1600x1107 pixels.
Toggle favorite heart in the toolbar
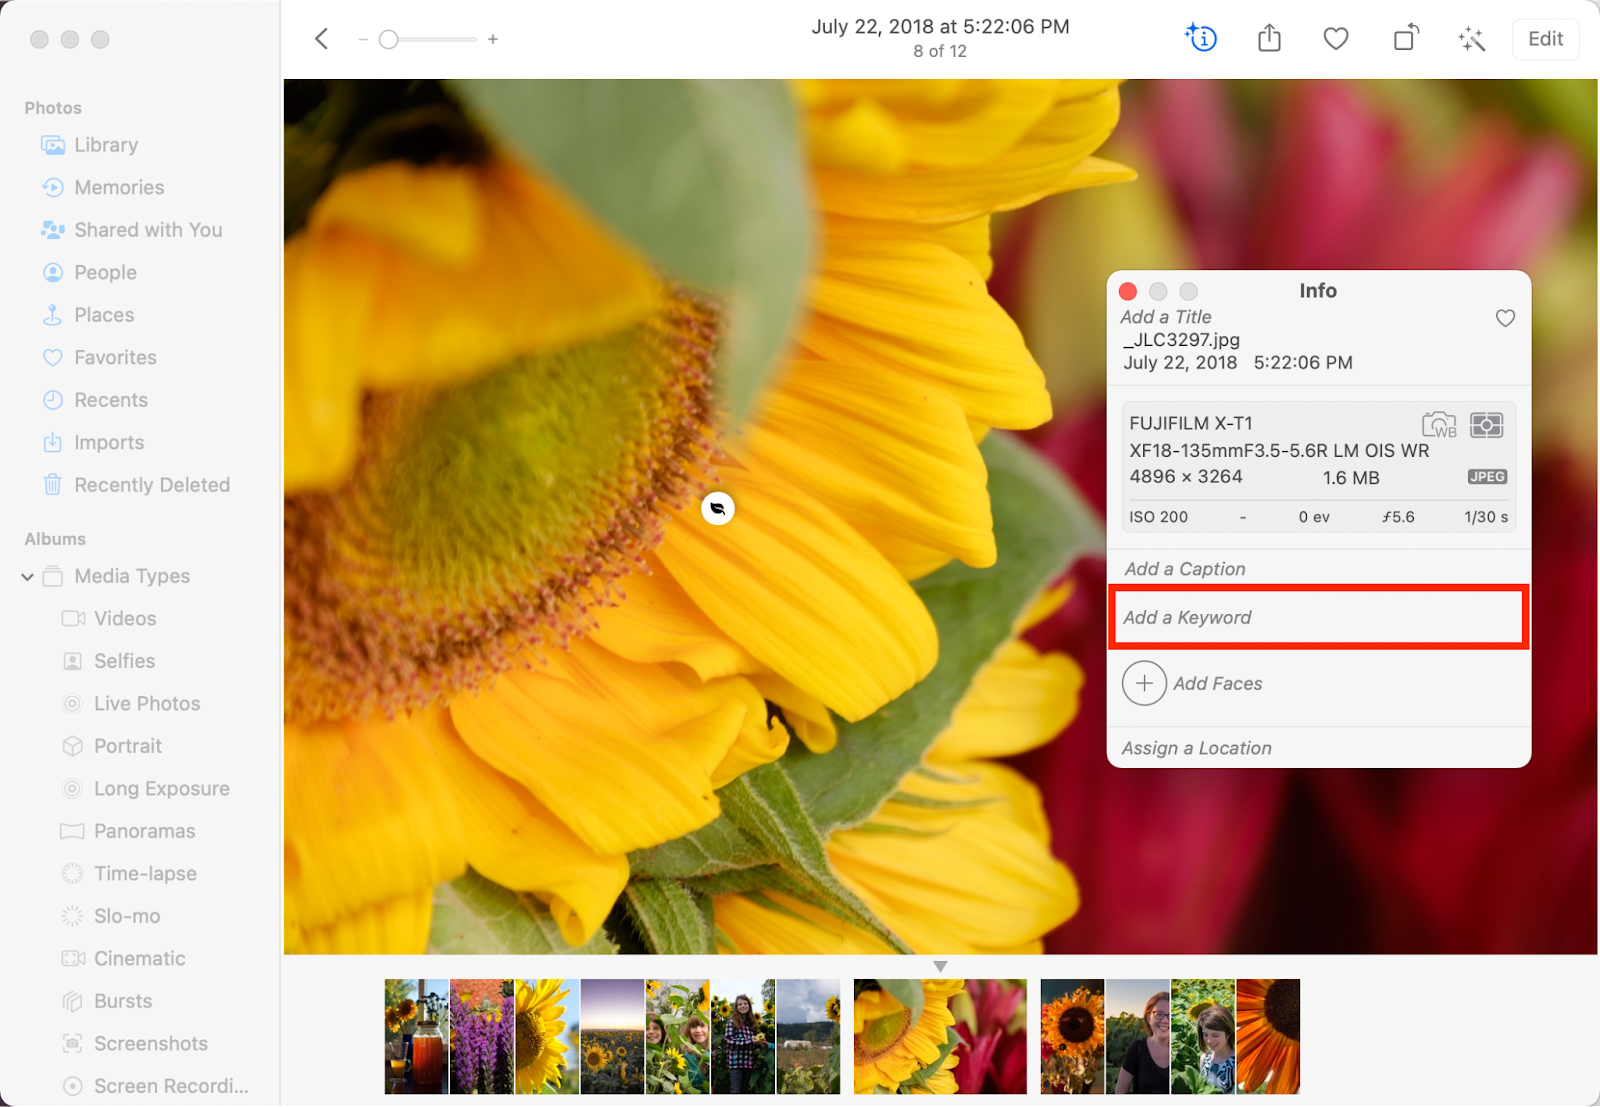[x=1336, y=39]
